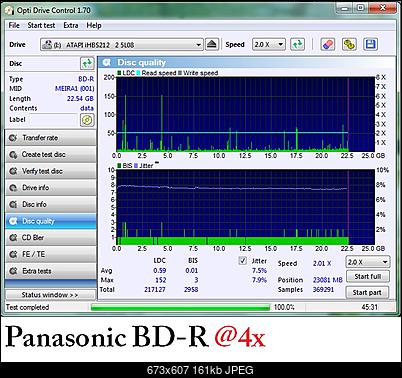Click the MID value MEIRA1 (001)
This screenshot has width=402, height=378.
point(74,89)
